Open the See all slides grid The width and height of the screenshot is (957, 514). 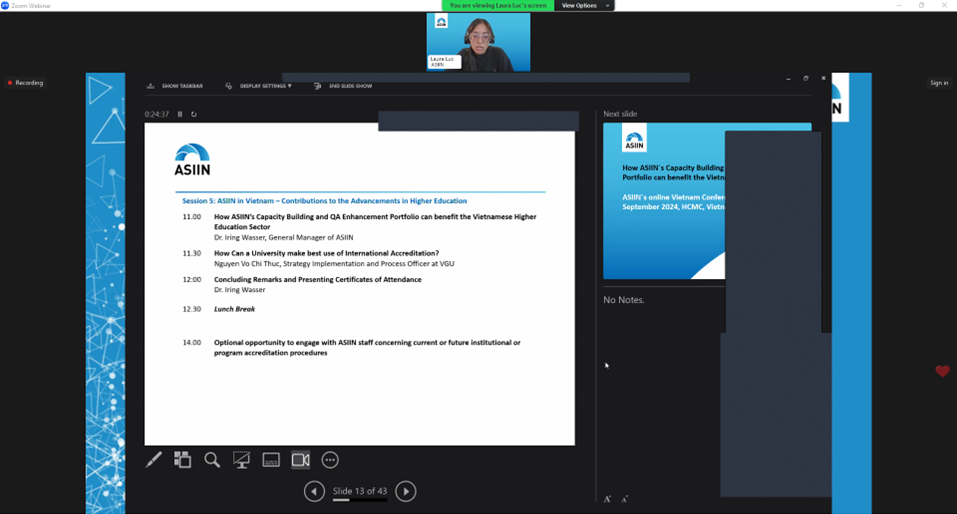point(182,460)
